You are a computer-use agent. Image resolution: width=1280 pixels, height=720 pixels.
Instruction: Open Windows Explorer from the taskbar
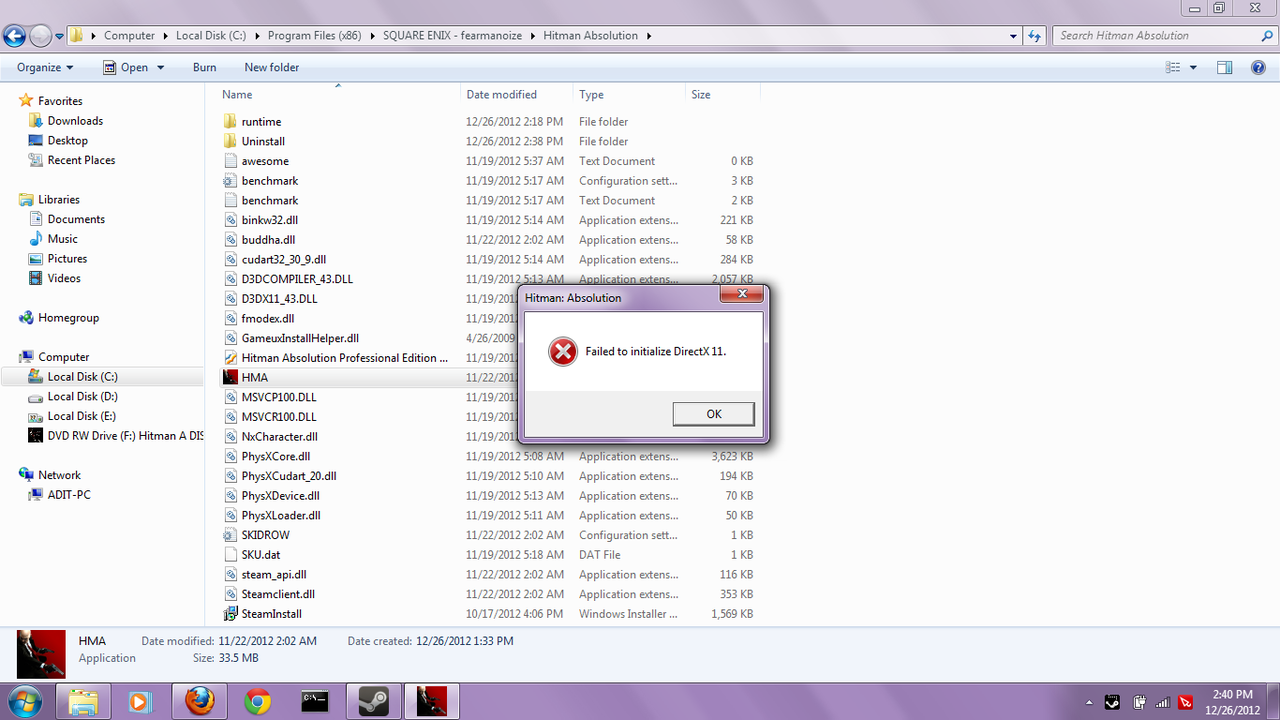point(84,701)
